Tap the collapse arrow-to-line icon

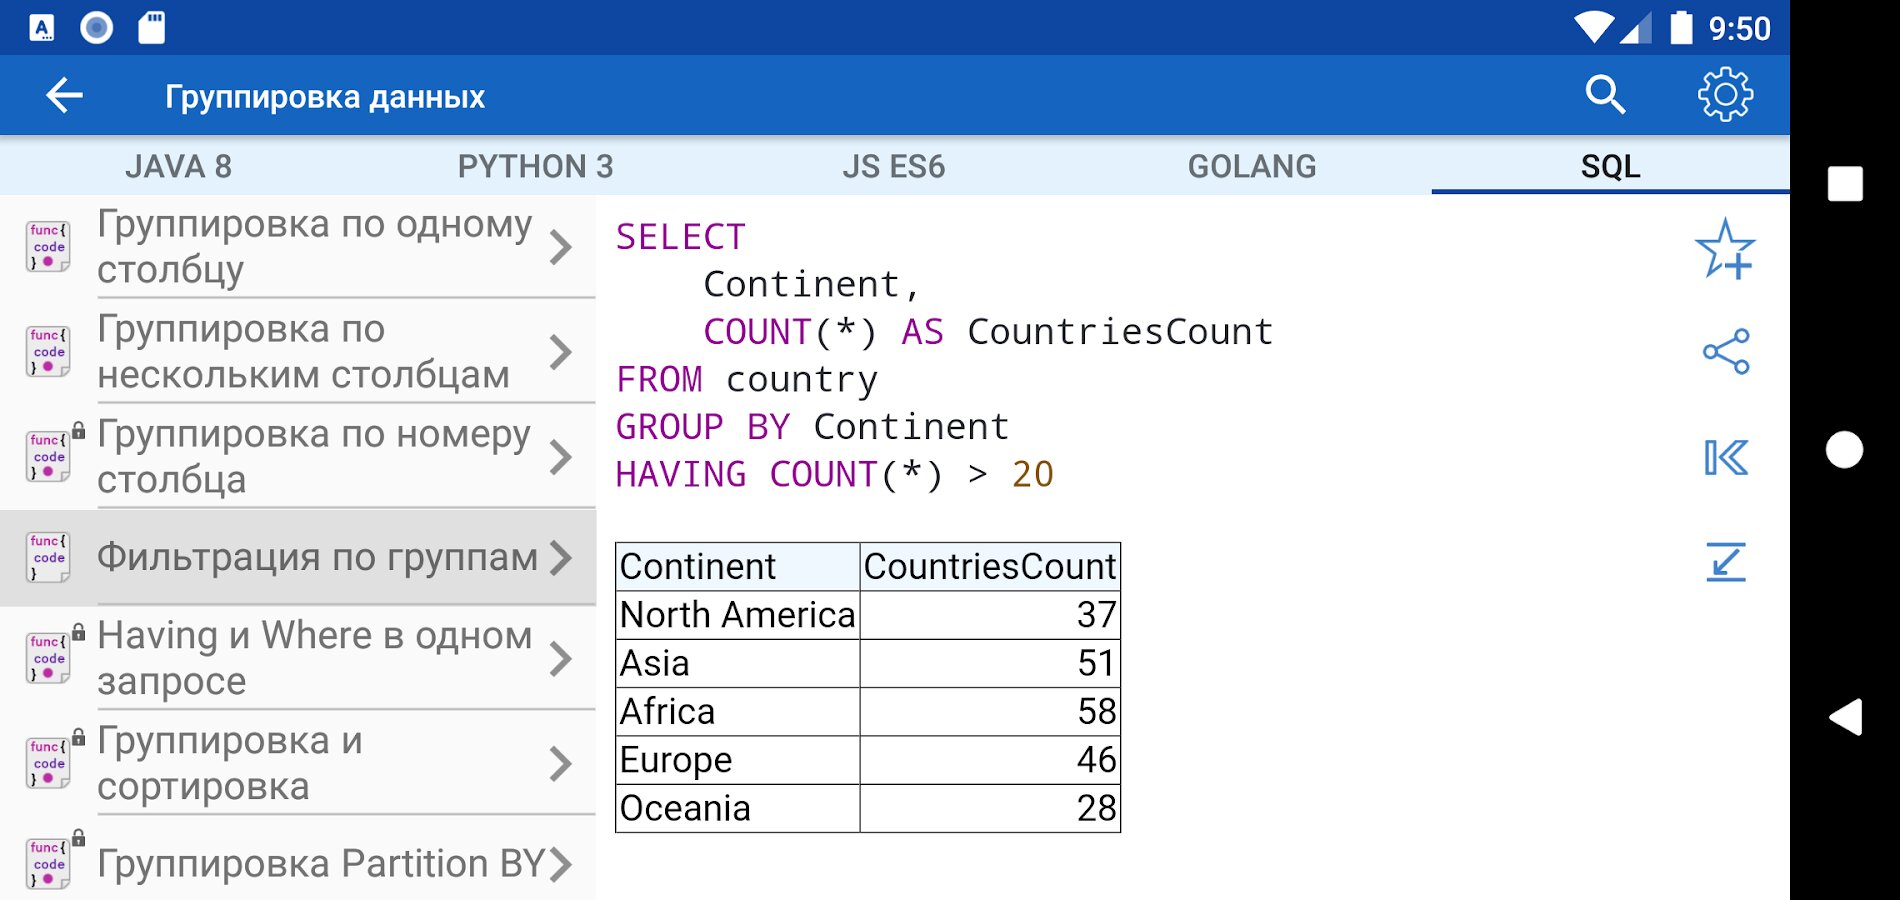click(x=1726, y=562)
